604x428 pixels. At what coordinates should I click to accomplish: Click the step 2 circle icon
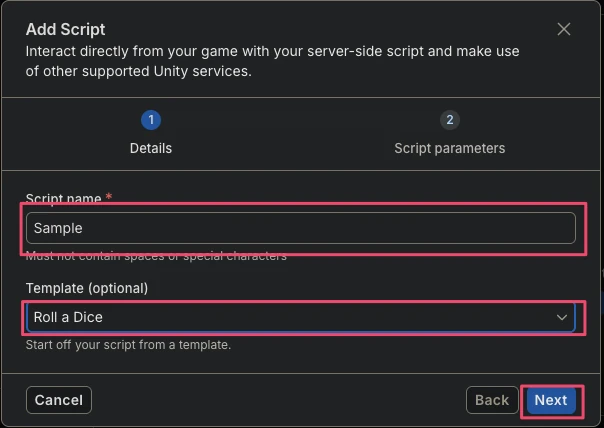(x=450, y=120)
